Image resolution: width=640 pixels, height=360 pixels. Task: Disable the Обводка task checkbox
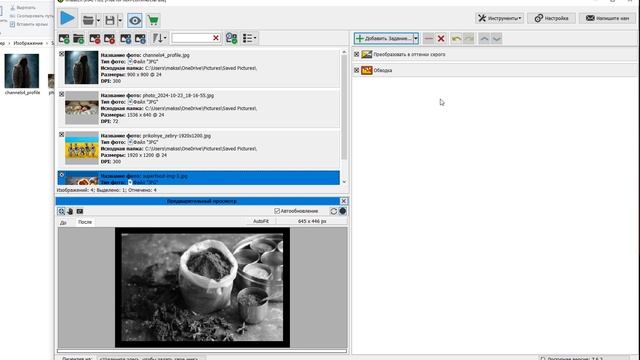point(356,70)
